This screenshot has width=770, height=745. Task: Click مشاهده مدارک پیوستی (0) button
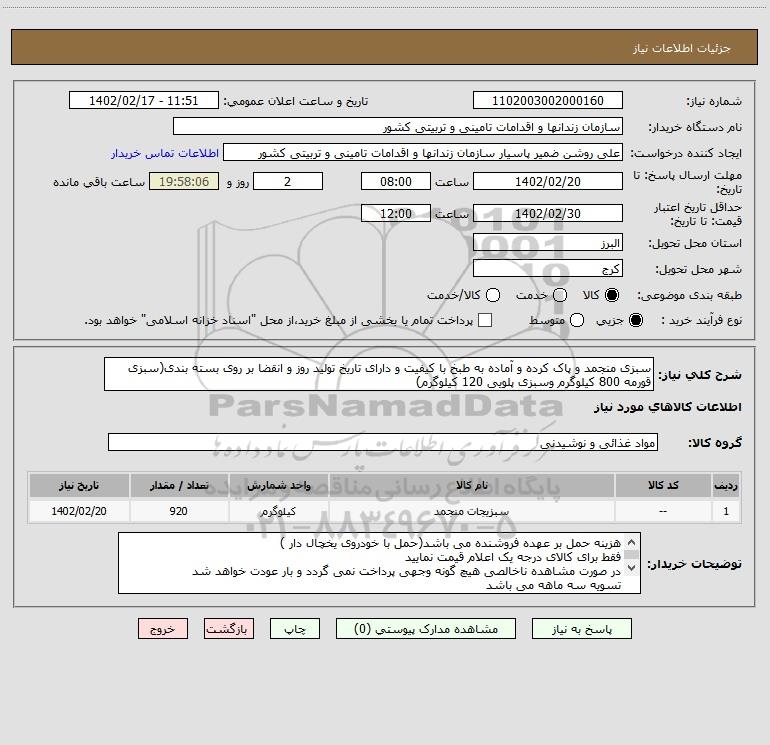[x=426, y=629]
